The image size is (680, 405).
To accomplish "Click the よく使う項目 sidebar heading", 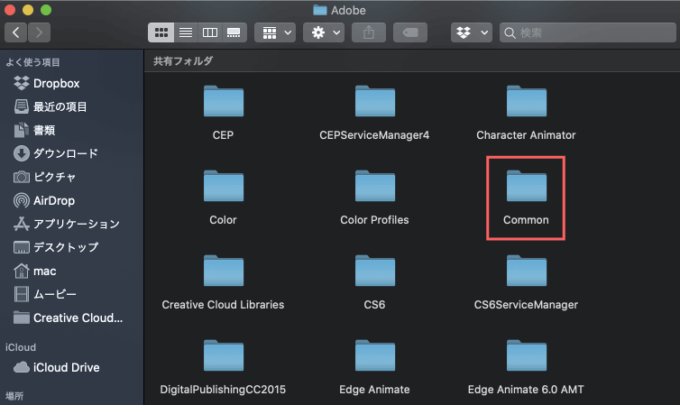I will coord(33,62).
